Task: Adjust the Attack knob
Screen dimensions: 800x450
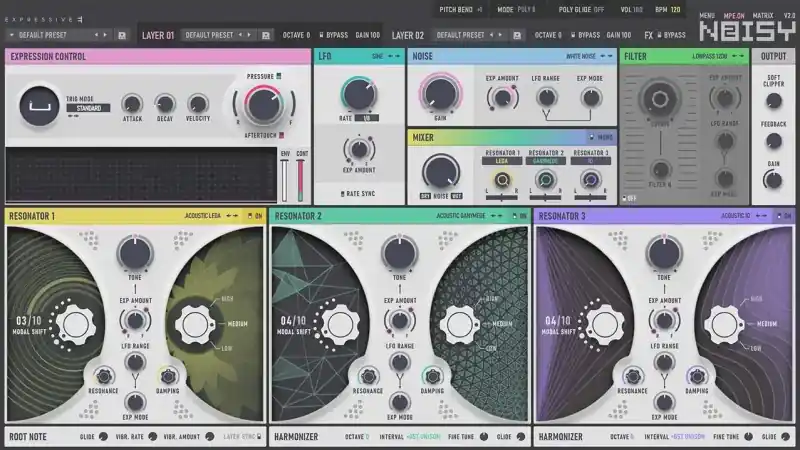Action: [x=132, y=104]
